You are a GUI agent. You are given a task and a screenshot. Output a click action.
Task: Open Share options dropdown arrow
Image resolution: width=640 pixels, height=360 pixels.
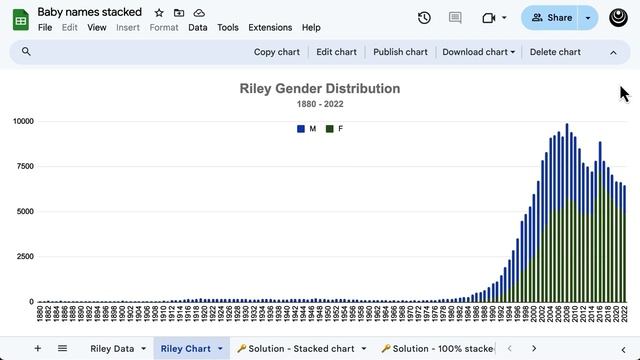588,18
